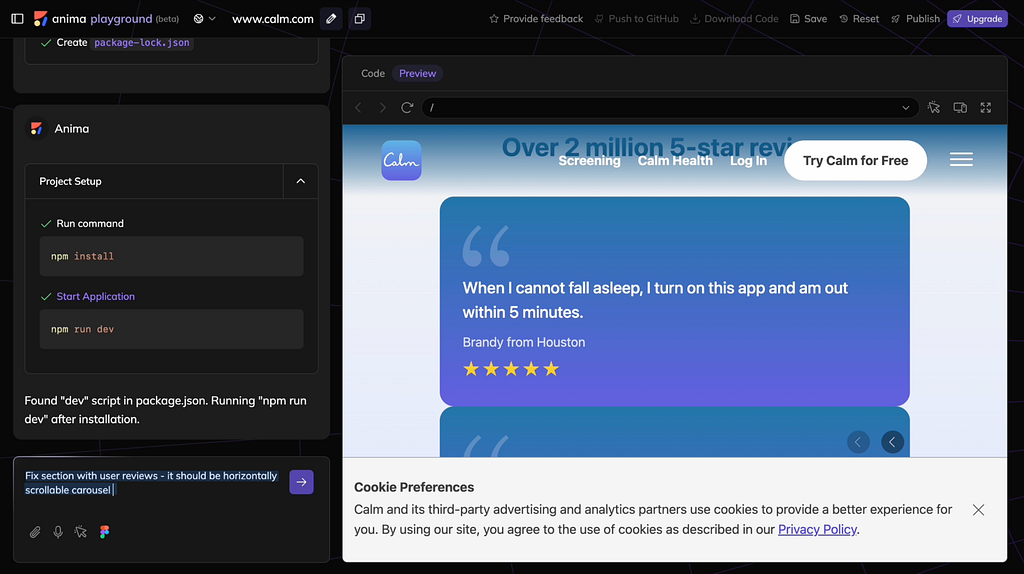This screenshot has width=1024, height=574.
Task: Send the prompt with arrow button
Action: coord(301,482)
